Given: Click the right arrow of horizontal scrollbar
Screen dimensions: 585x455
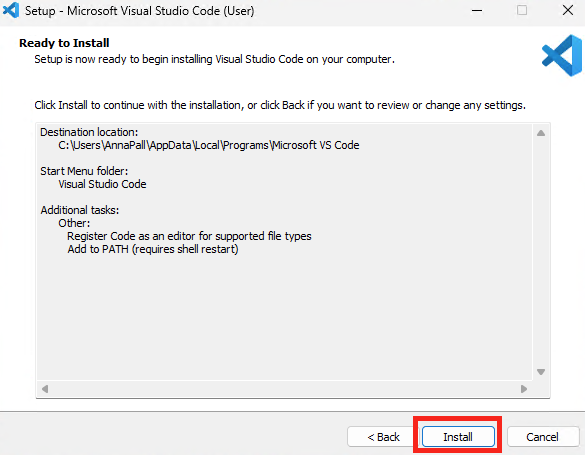Looking at the screenshot, I should point(524,389).
